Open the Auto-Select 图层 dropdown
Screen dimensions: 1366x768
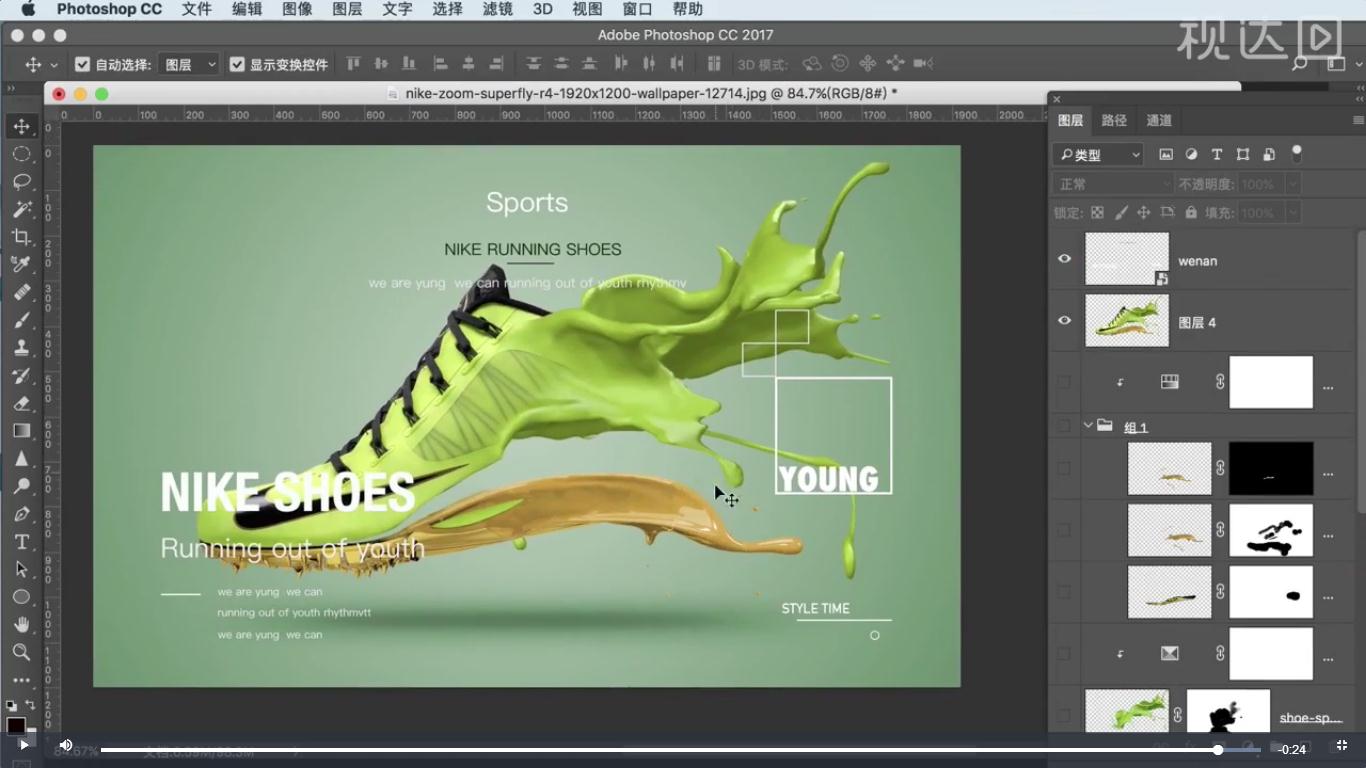tap(190, 64)
